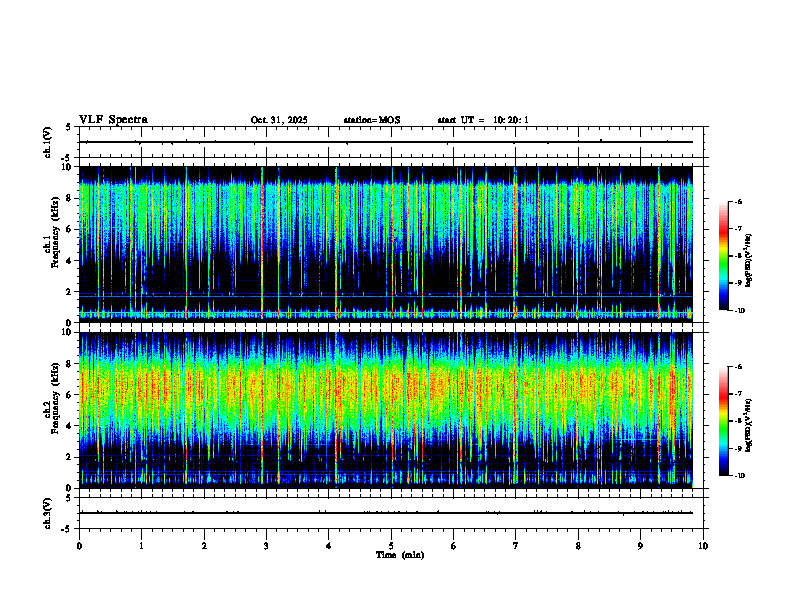Click the "5" tick label of ch.1(V) panel
This screenshot has width=792, height=612.
pos(69,127)
